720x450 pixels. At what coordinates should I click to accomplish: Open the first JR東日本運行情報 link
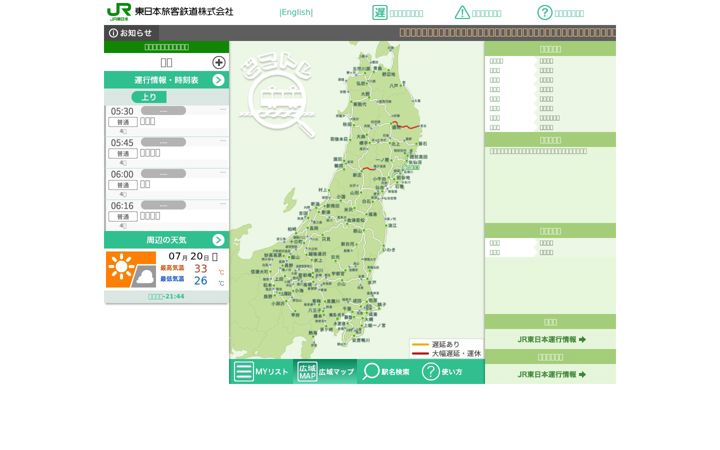point(551,339)
